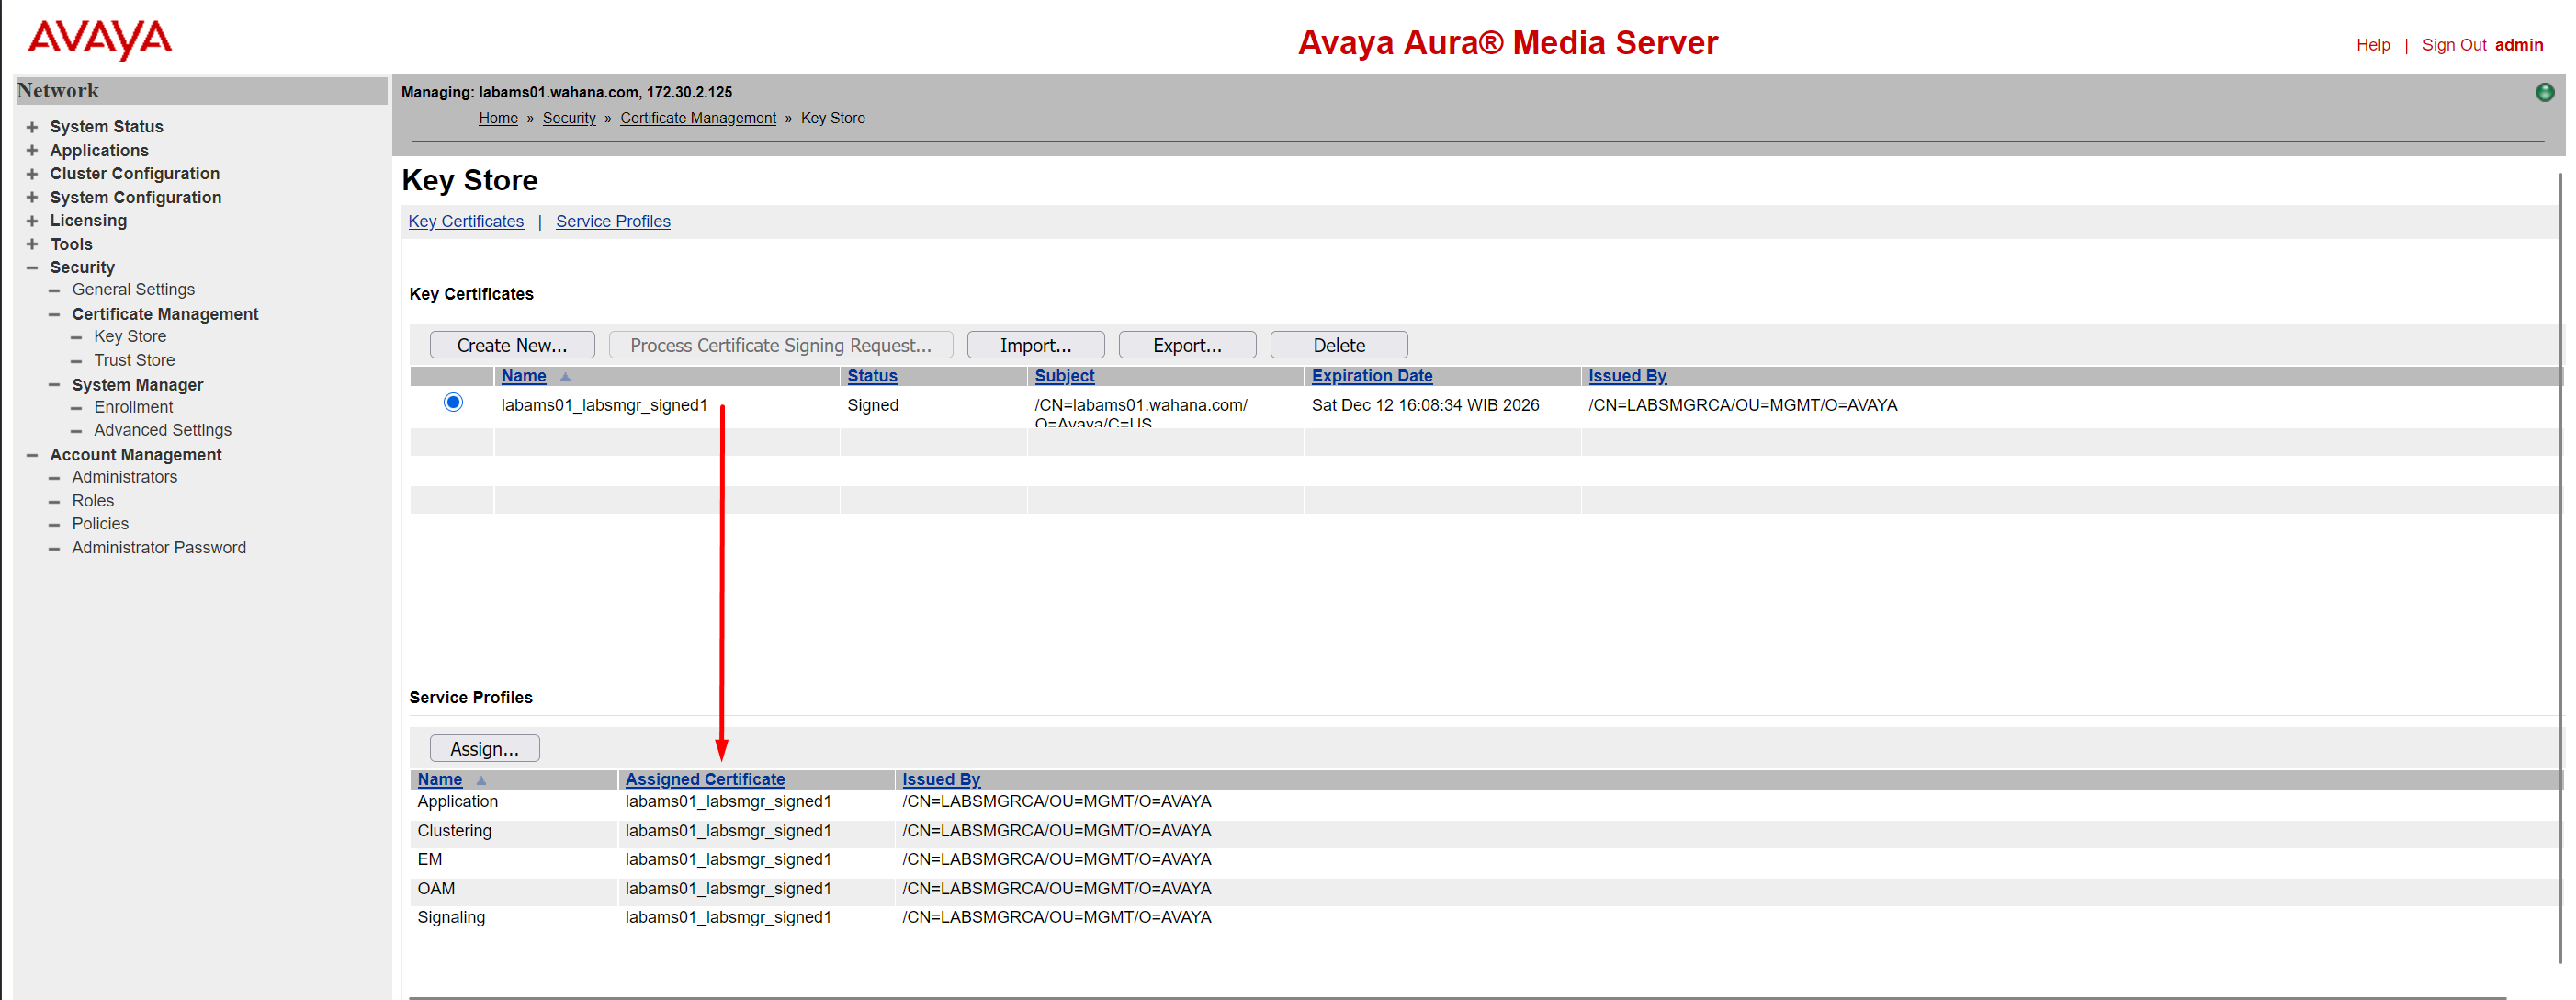Open the Trust Store page
This screenshot has width=2576, height=1000.
click(134, 359)
